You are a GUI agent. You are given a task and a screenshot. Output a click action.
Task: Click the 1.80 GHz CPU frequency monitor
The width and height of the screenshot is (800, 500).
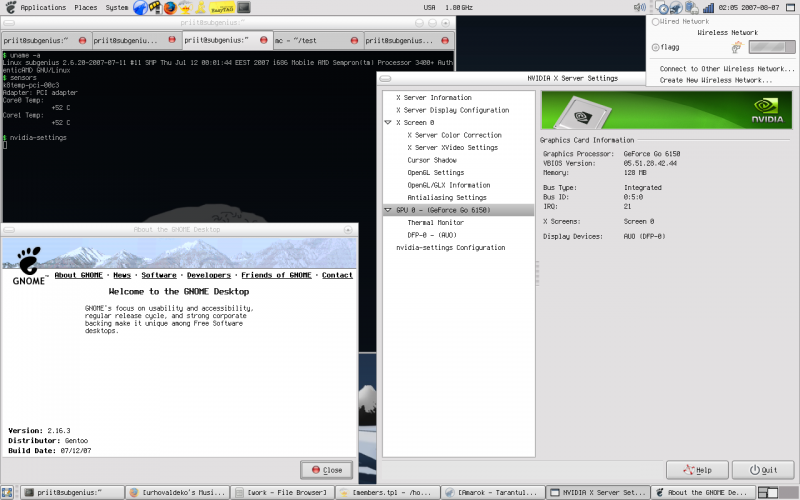pos(459,8)
